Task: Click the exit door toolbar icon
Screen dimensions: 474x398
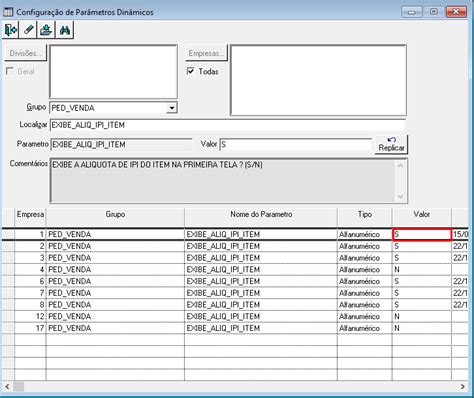Action: click(x=11, y=30)
